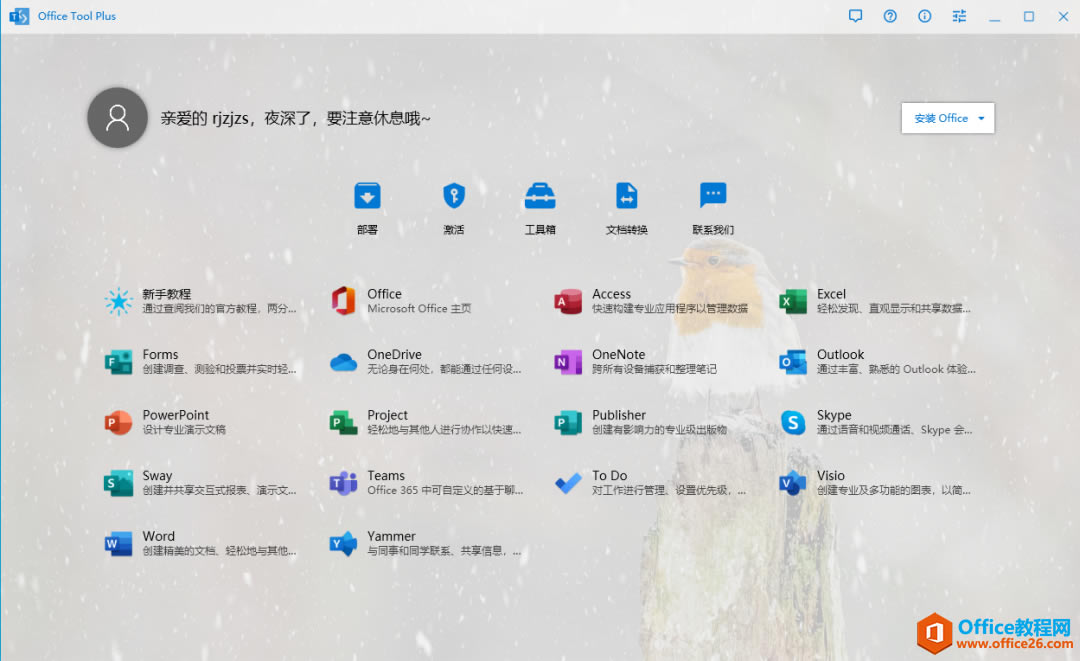Open the feedback message icon in title bar
Image resolution: width=1080 pixels, height=661 pixels.
[855, 16]
